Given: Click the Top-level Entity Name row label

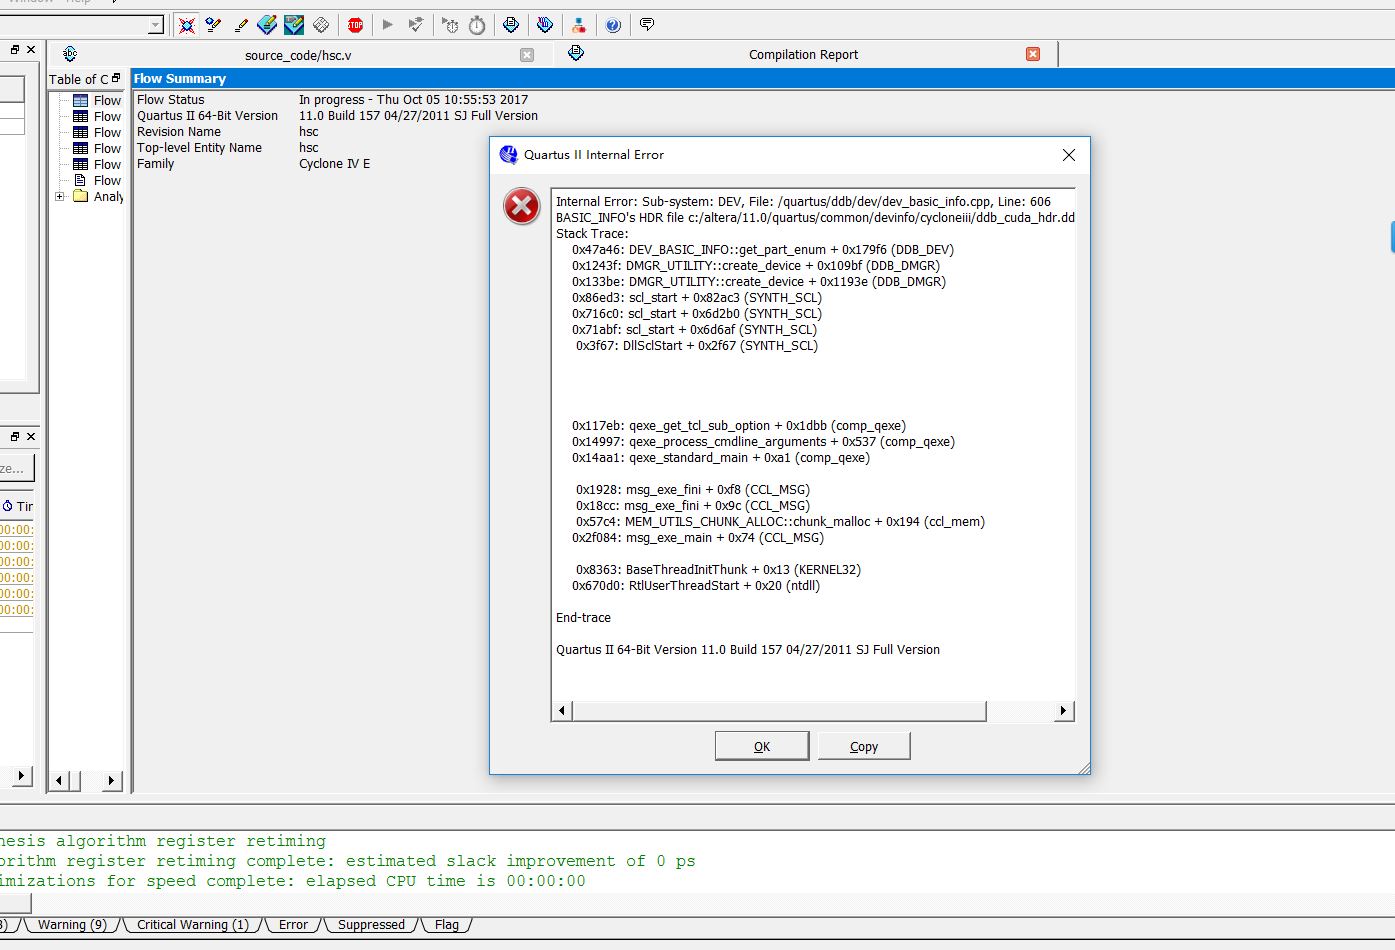Looking at the screenshot, I should 199,148.
